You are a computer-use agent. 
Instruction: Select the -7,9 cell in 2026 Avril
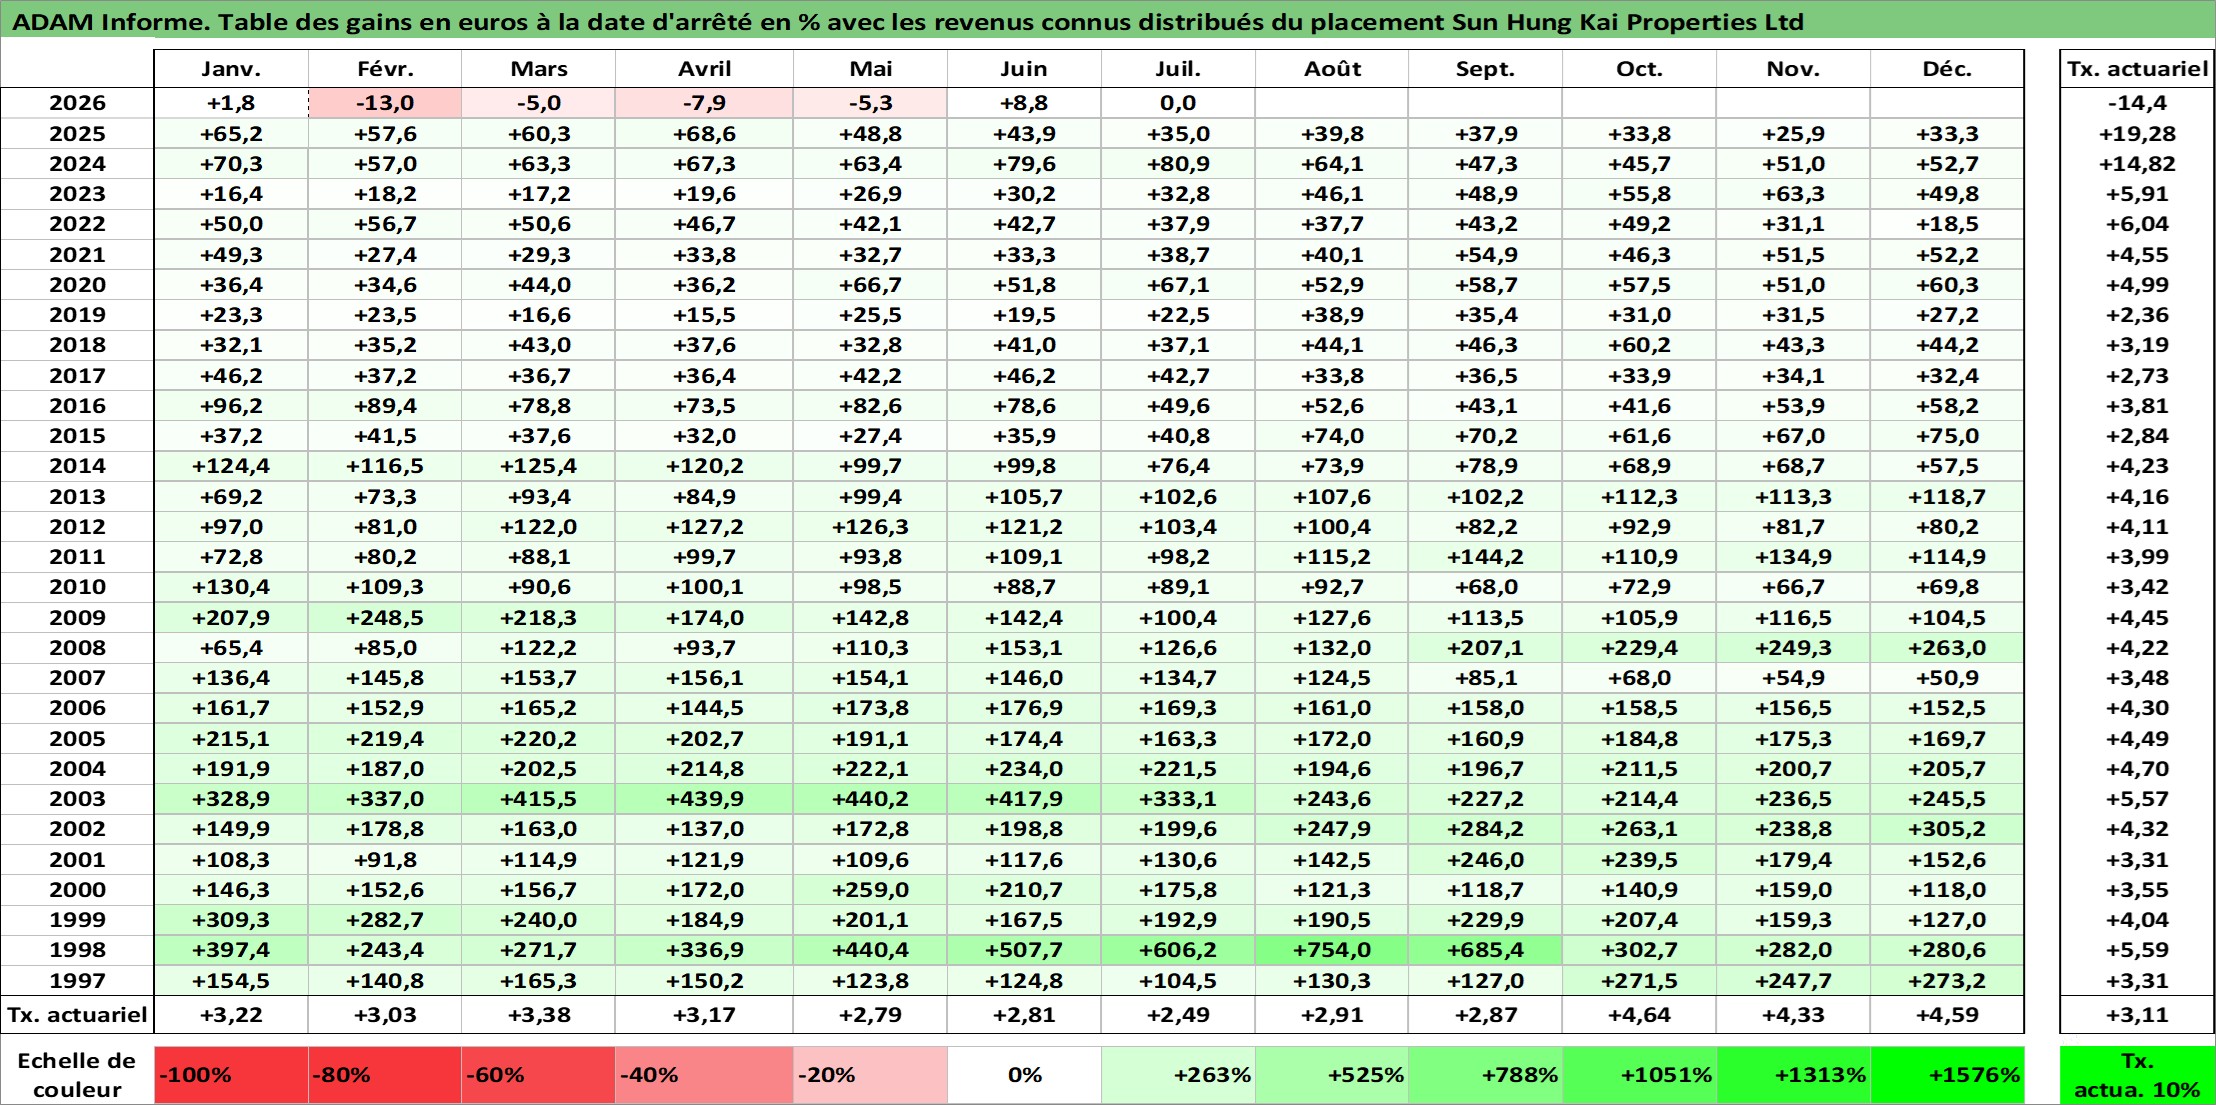click(704, 103)
